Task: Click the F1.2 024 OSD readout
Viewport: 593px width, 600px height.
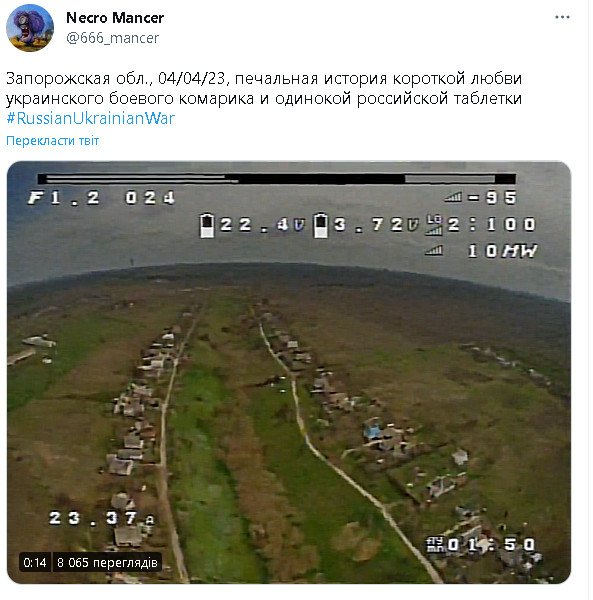Action: click(102, 198)
